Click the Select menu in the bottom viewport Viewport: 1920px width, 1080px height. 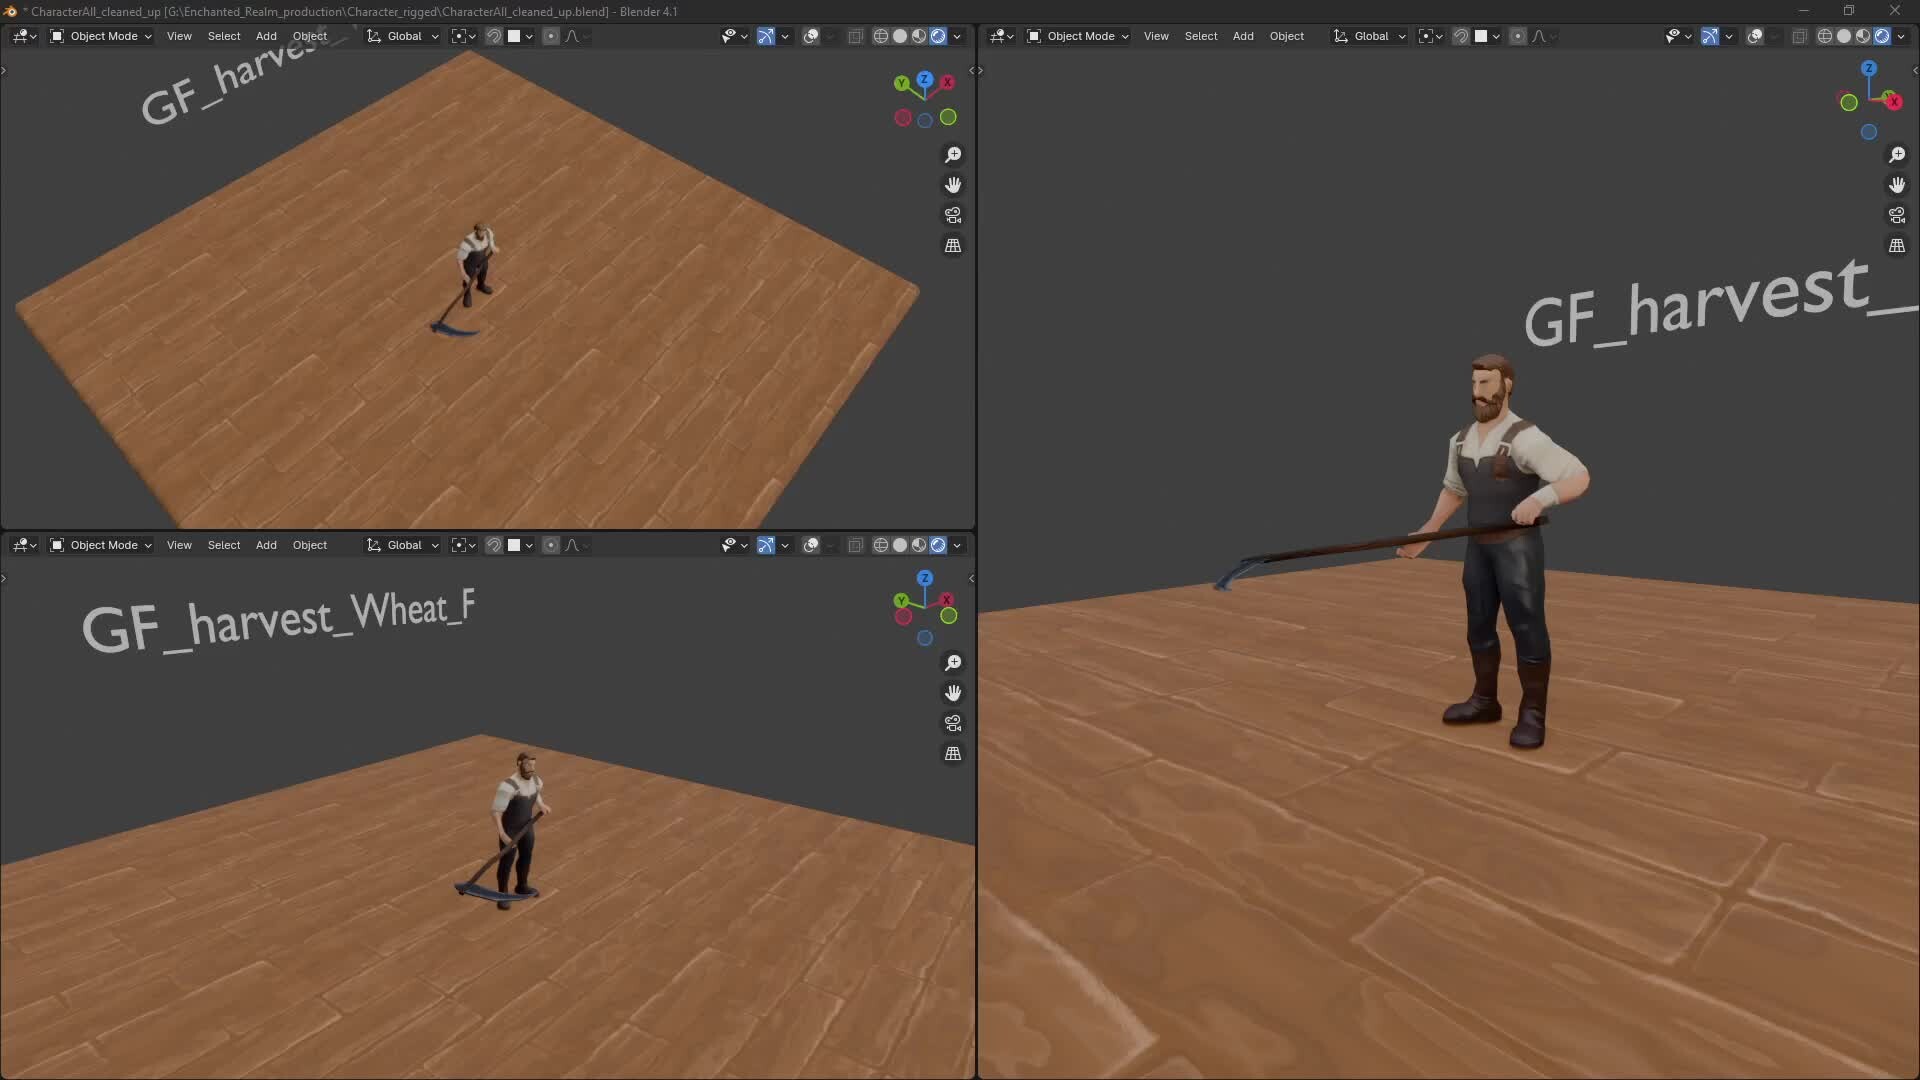click(x=223, y=545)
